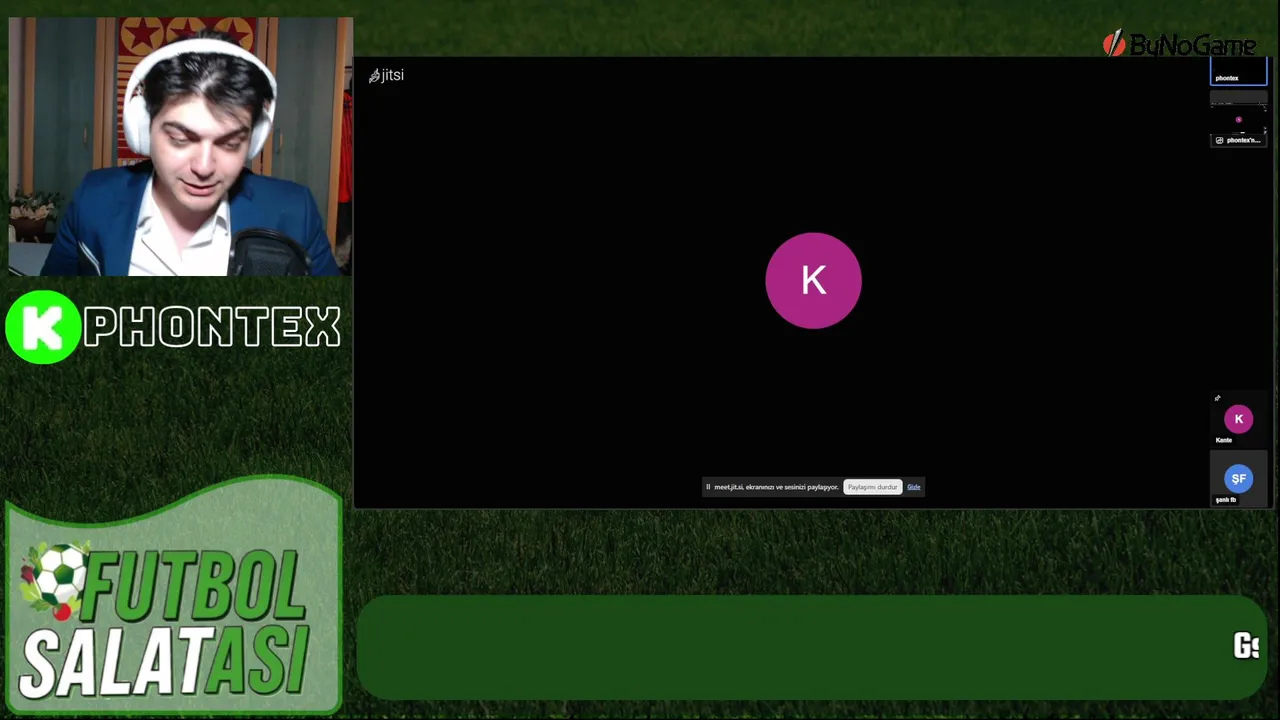Click the pause icon on the sharing notification bar
The image size is (1280, 720).
tap(708, 487)
